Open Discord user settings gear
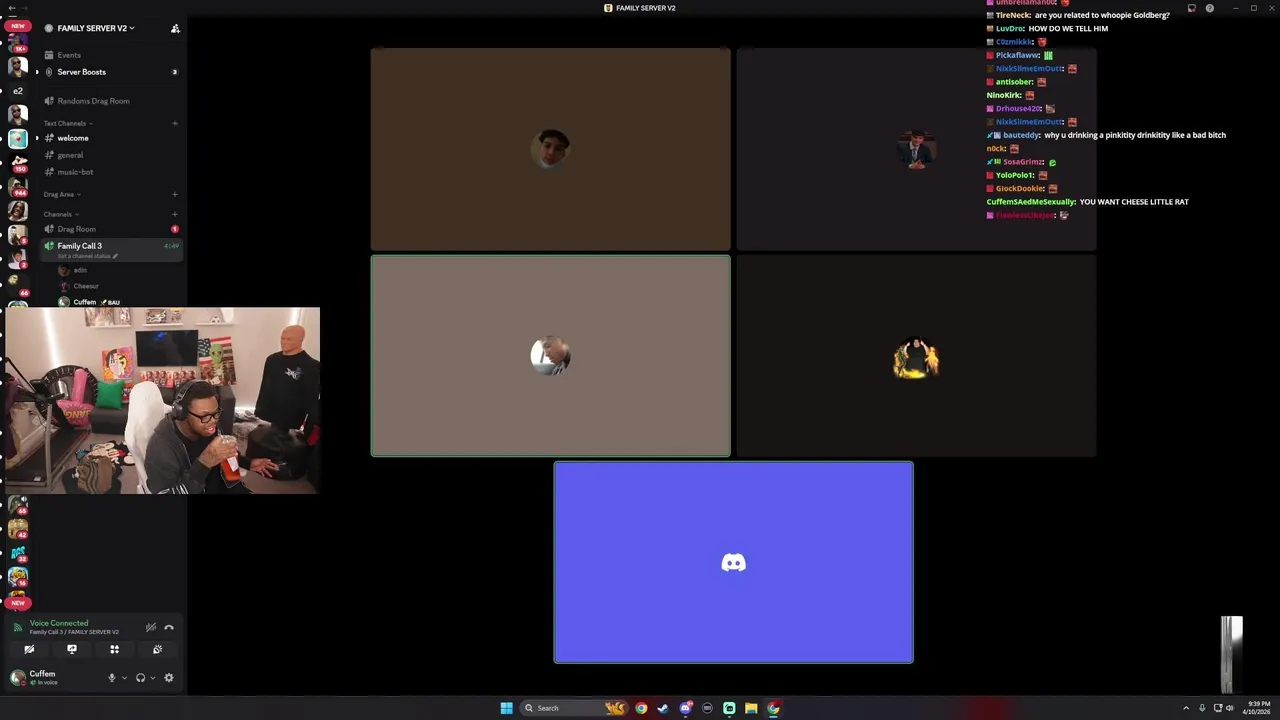Image resolution: width=1280 pixels, height=720 pixels. [169, 678]
